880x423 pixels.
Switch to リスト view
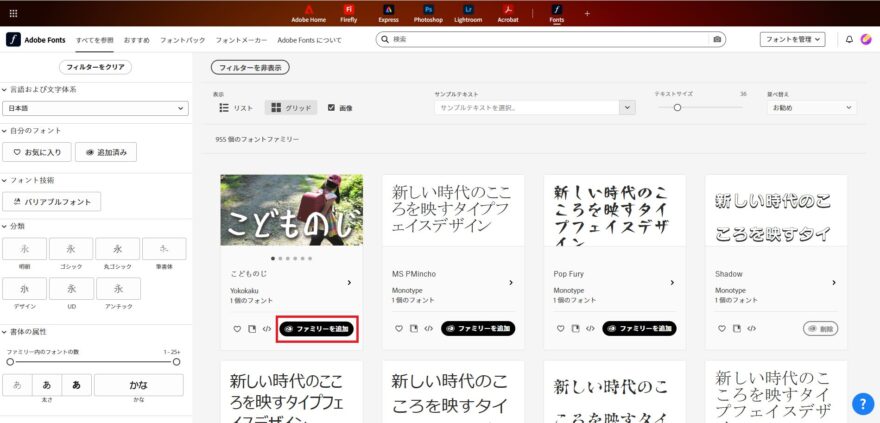[236, 108]
